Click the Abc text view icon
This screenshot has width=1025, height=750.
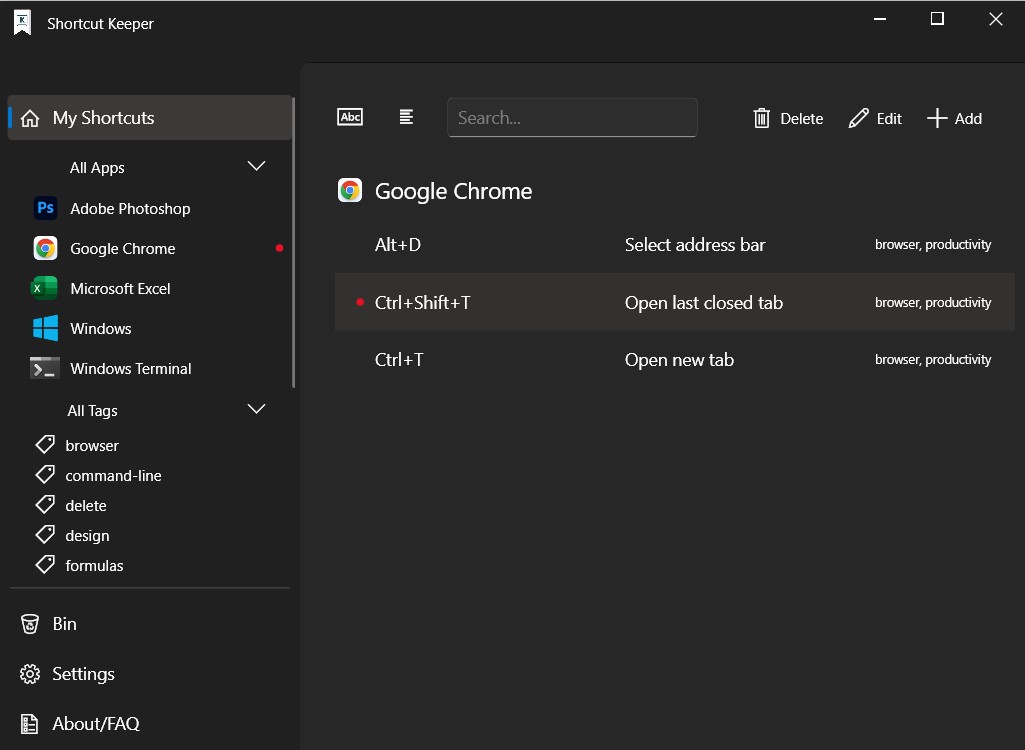click(350, 117)
